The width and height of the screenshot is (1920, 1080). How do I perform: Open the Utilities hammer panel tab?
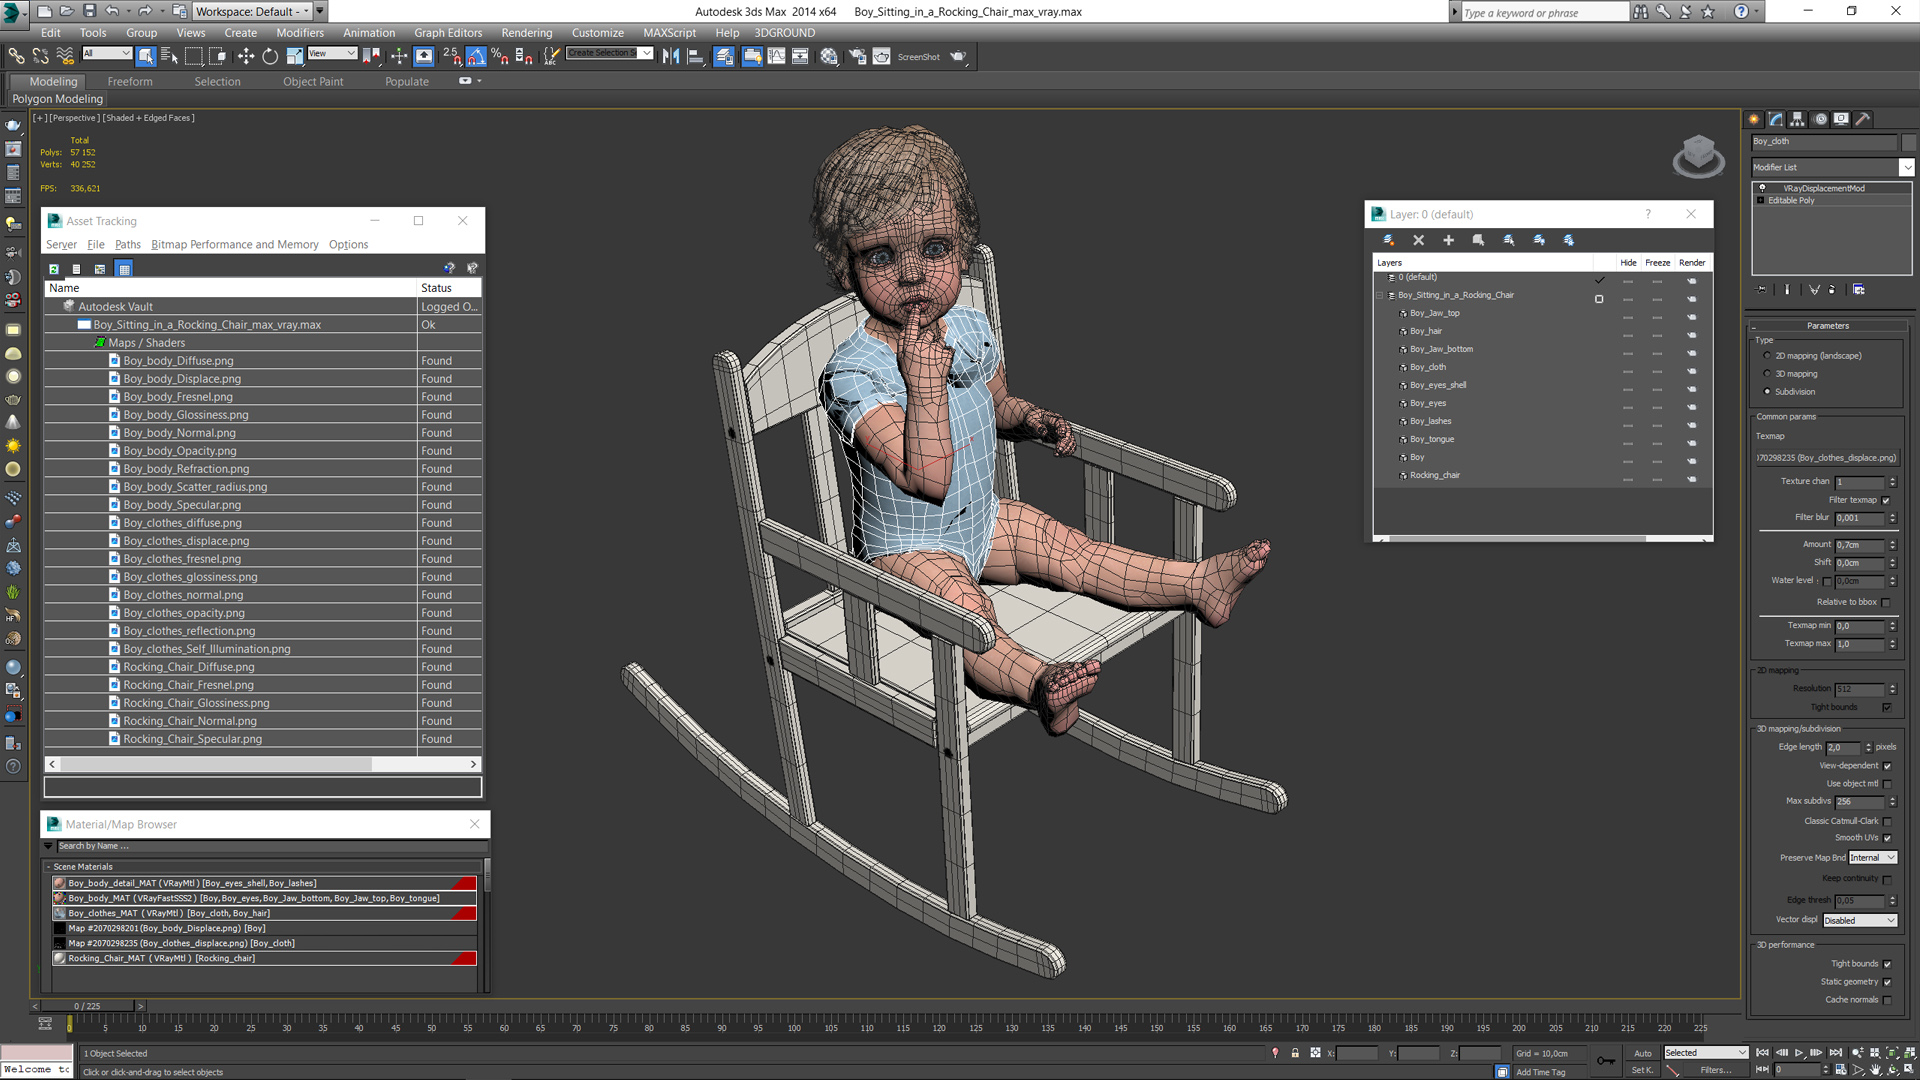[x=1863, y=119]
